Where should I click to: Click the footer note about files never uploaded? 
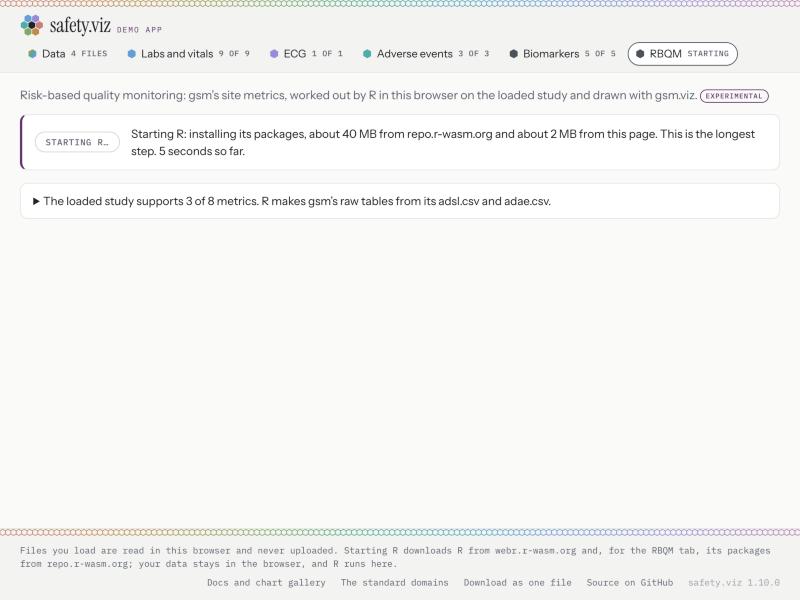[x=395, y=557]
